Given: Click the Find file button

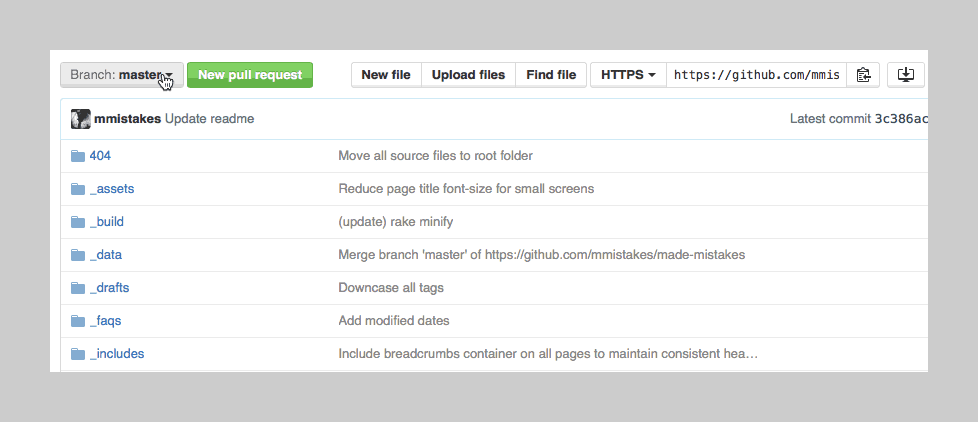Looking at the screenshot, I should [551, 75].
